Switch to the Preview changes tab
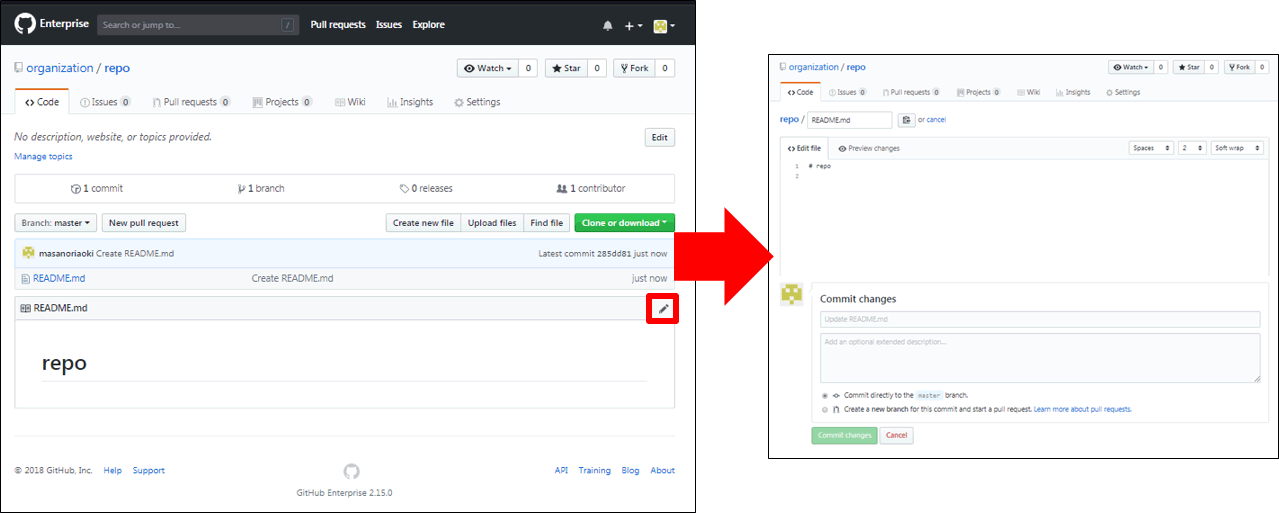The height and width of the screenshot is (513, 1279). click(869, 148)
